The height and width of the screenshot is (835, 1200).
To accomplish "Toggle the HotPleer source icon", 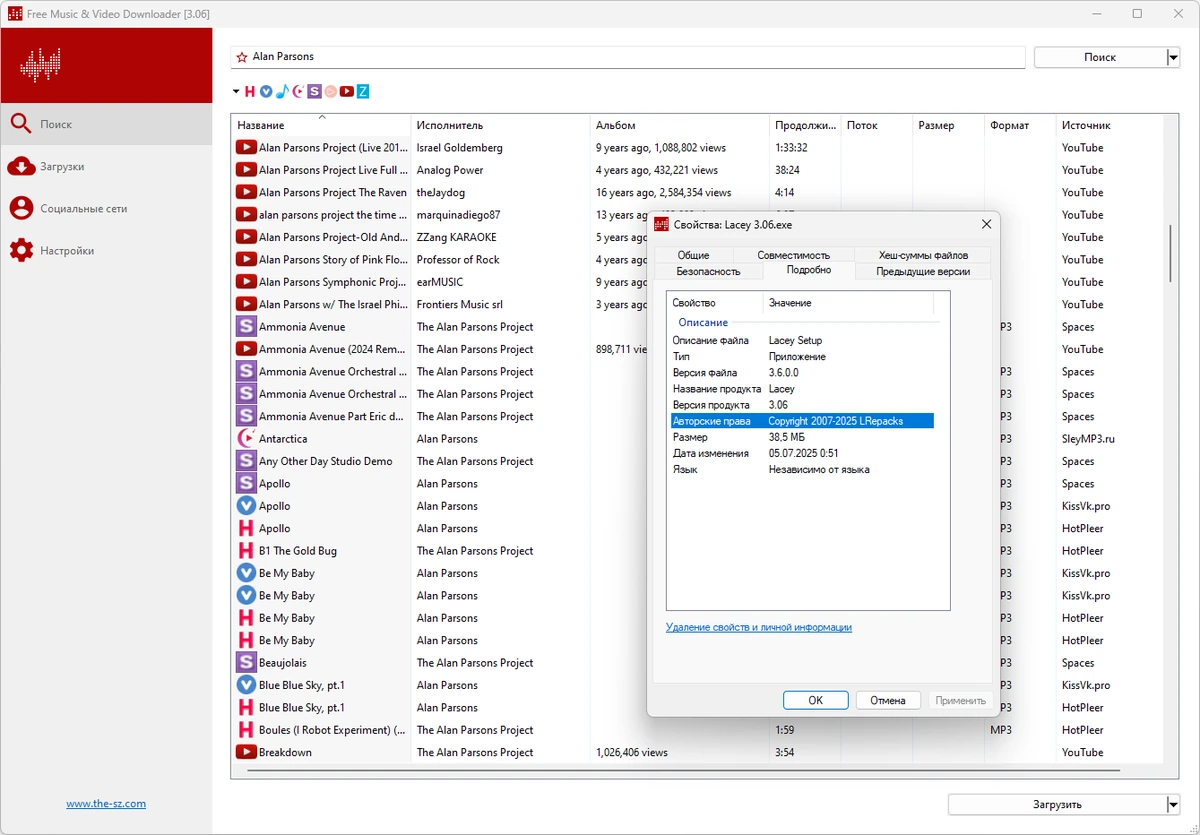I will pyautogui.click(x=250, y=91).
